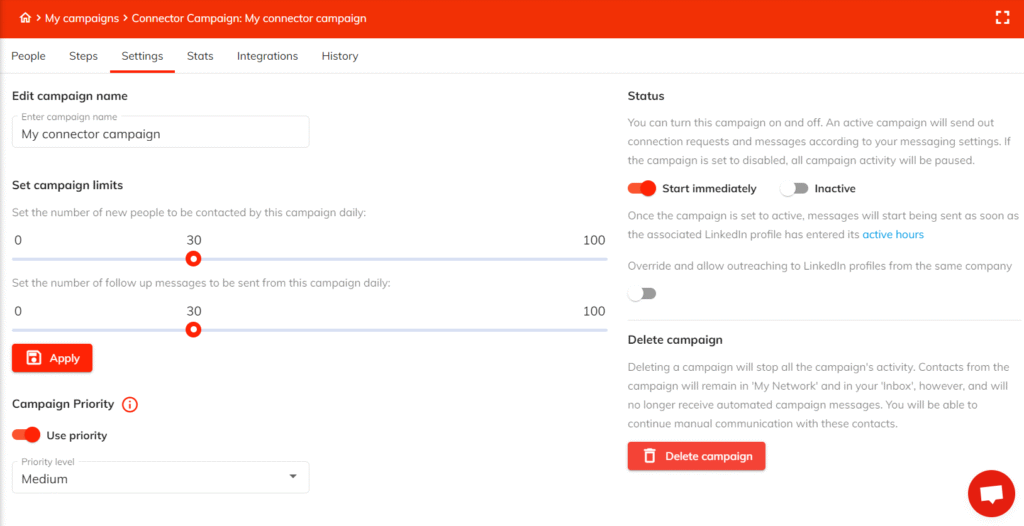Click the Campaign Priority info icon
Screen dimensions: 1024x526
click(129, 405)
